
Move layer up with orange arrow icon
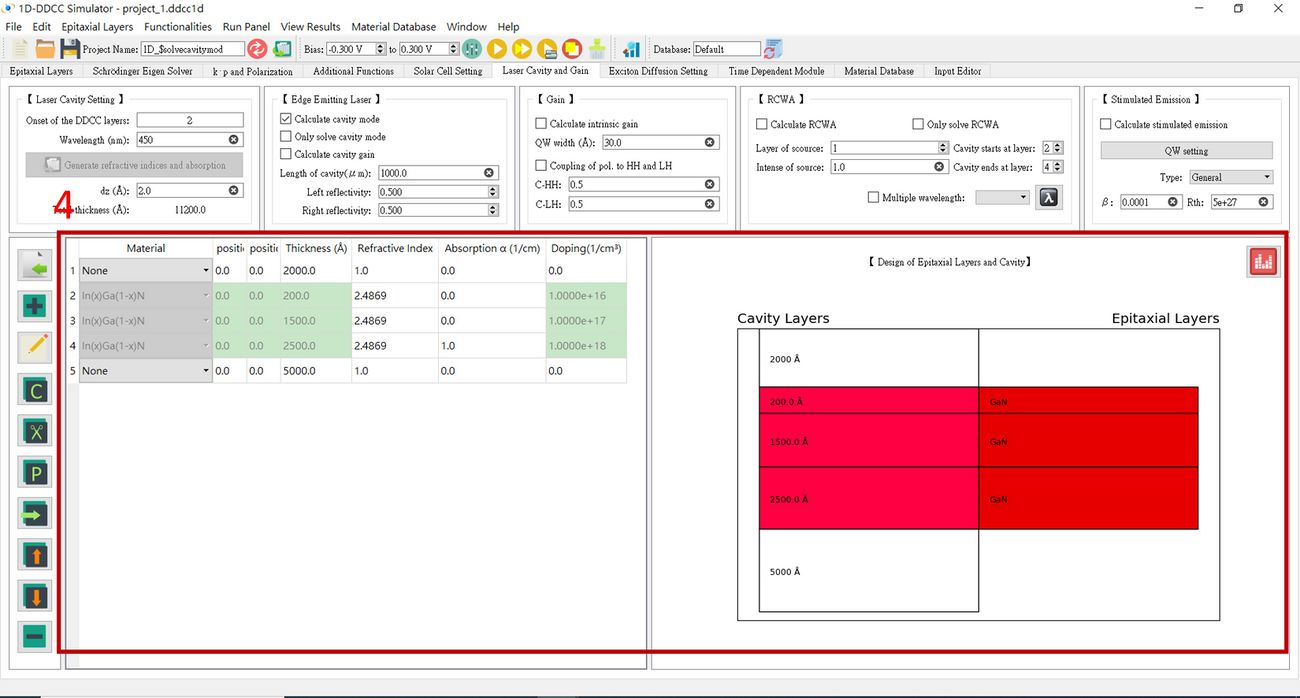[36, 553]
